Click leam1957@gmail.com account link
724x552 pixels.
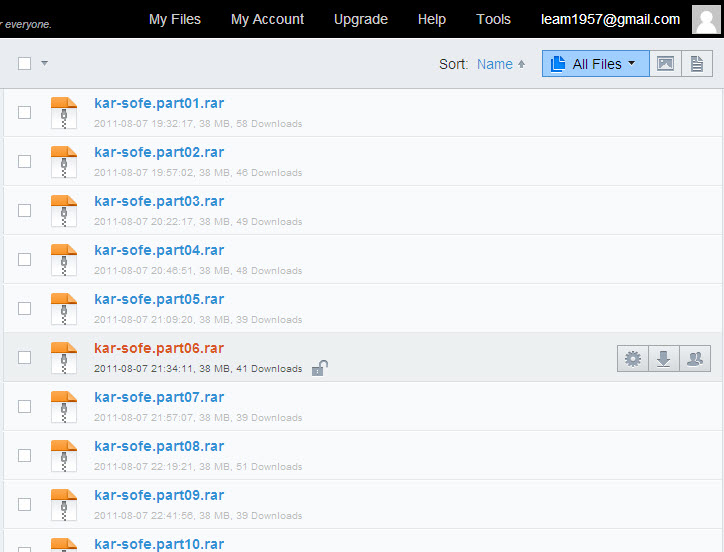point(610,19)
